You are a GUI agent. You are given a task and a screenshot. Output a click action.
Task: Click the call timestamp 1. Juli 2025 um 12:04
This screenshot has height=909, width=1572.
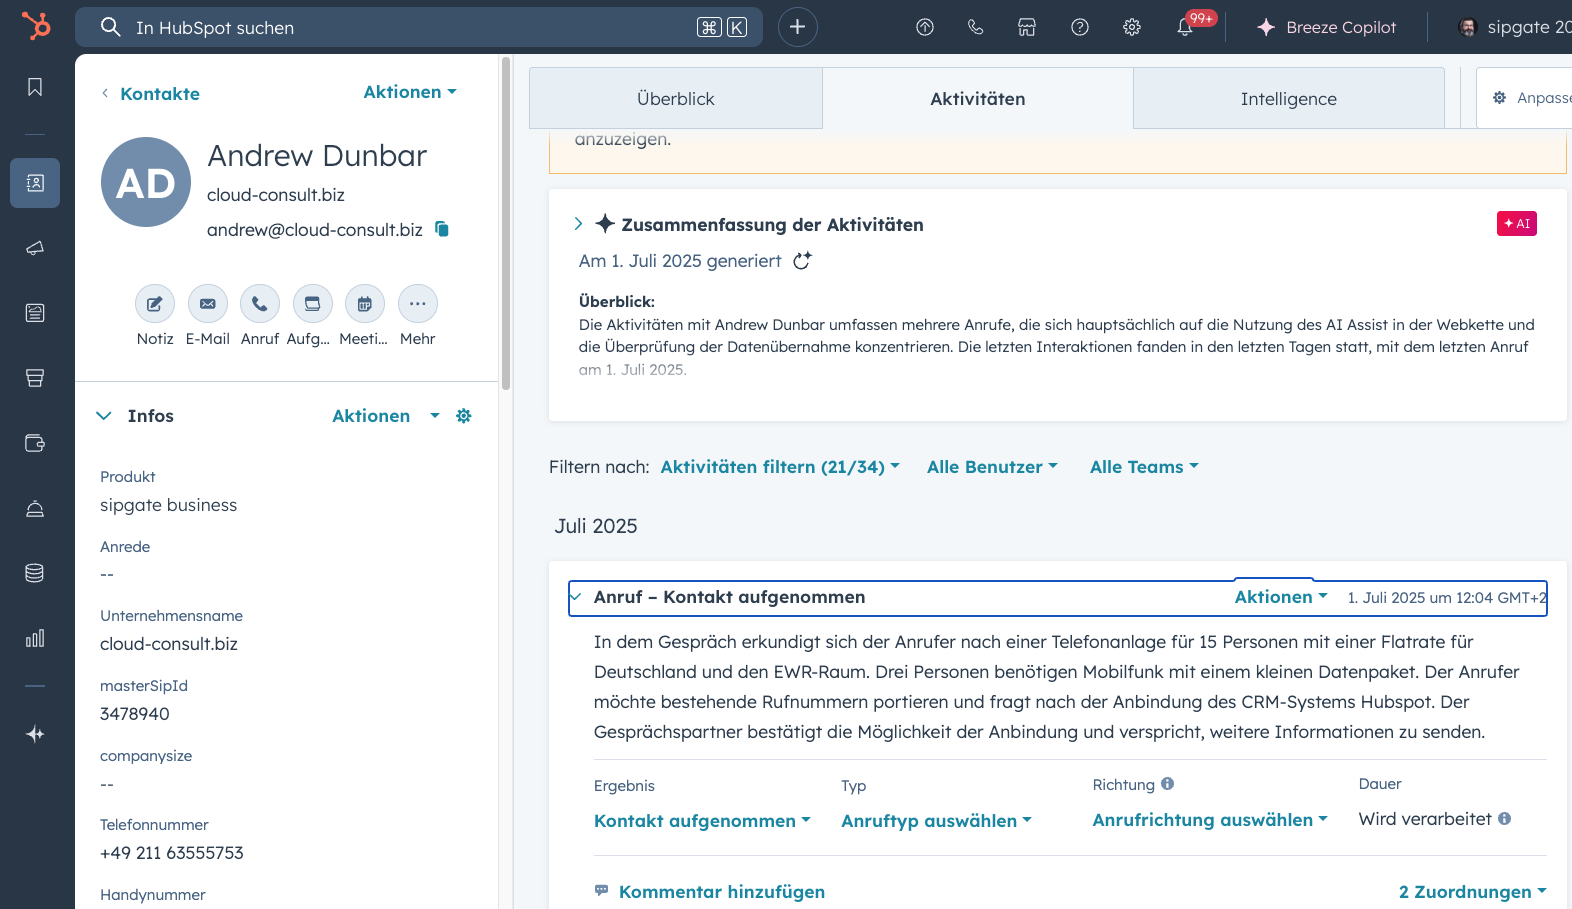pos(1447,598)
